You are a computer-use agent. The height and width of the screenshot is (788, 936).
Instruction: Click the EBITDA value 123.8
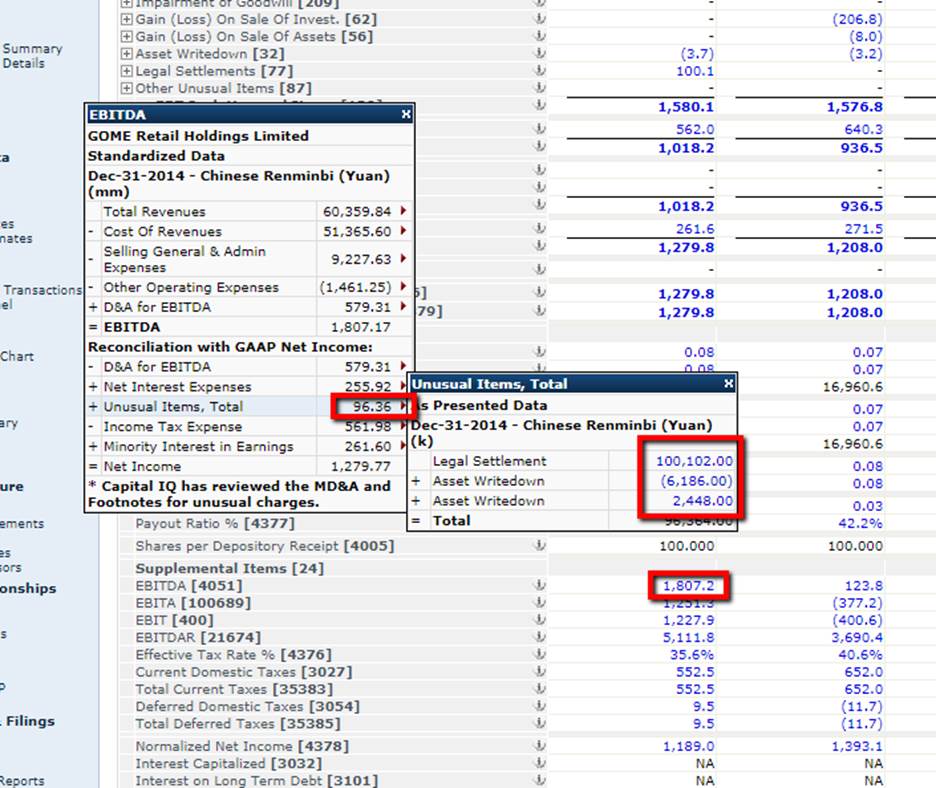[864, 586]
